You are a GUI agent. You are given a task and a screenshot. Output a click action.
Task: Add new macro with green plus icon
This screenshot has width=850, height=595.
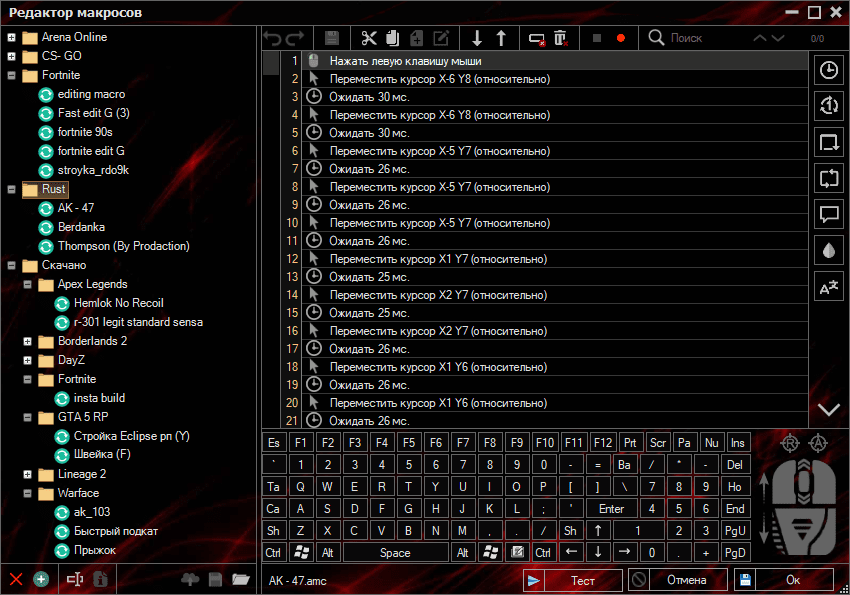point(41,579)
